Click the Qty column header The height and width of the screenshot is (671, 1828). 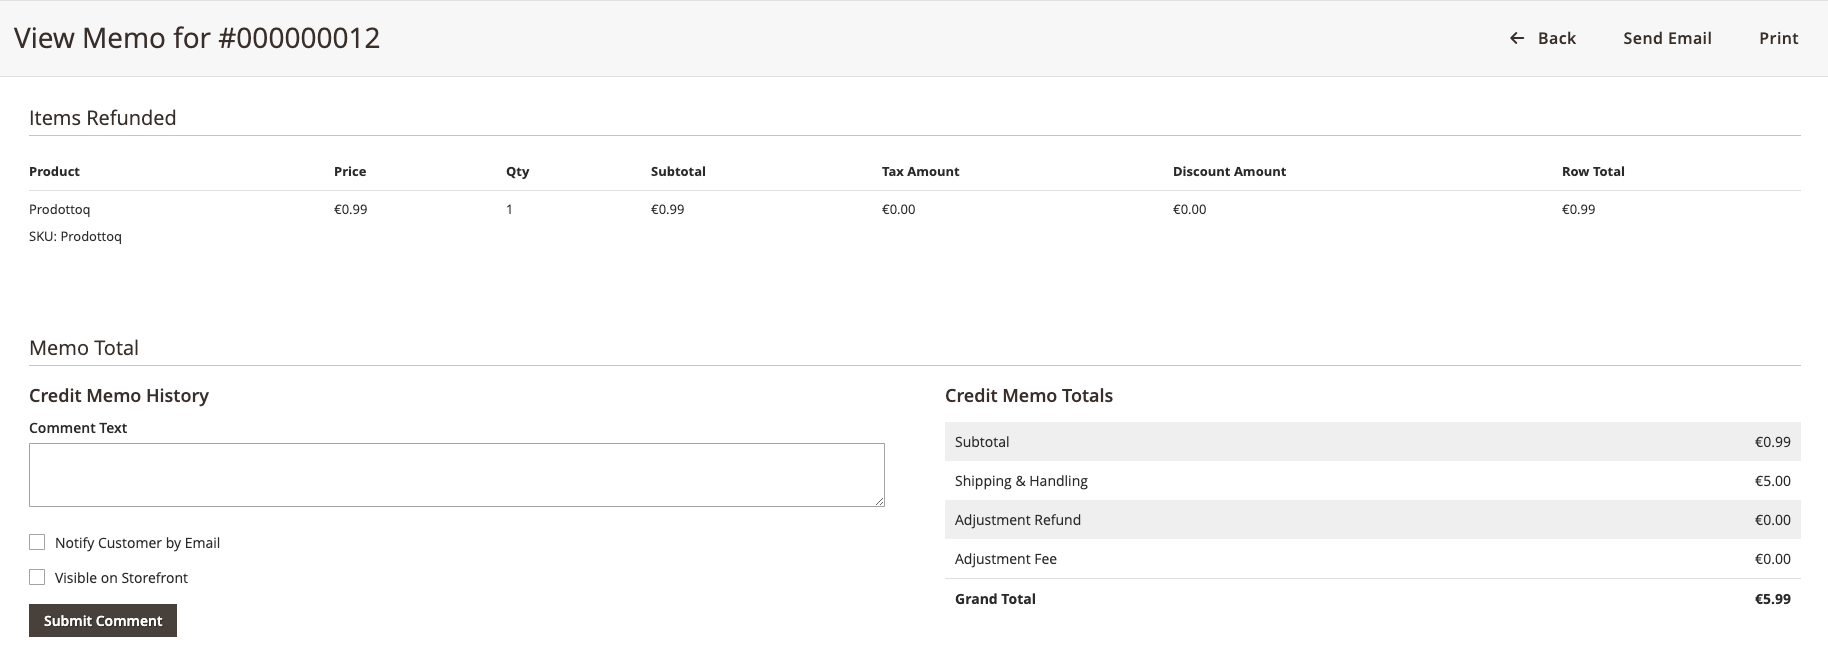(517, 171)
